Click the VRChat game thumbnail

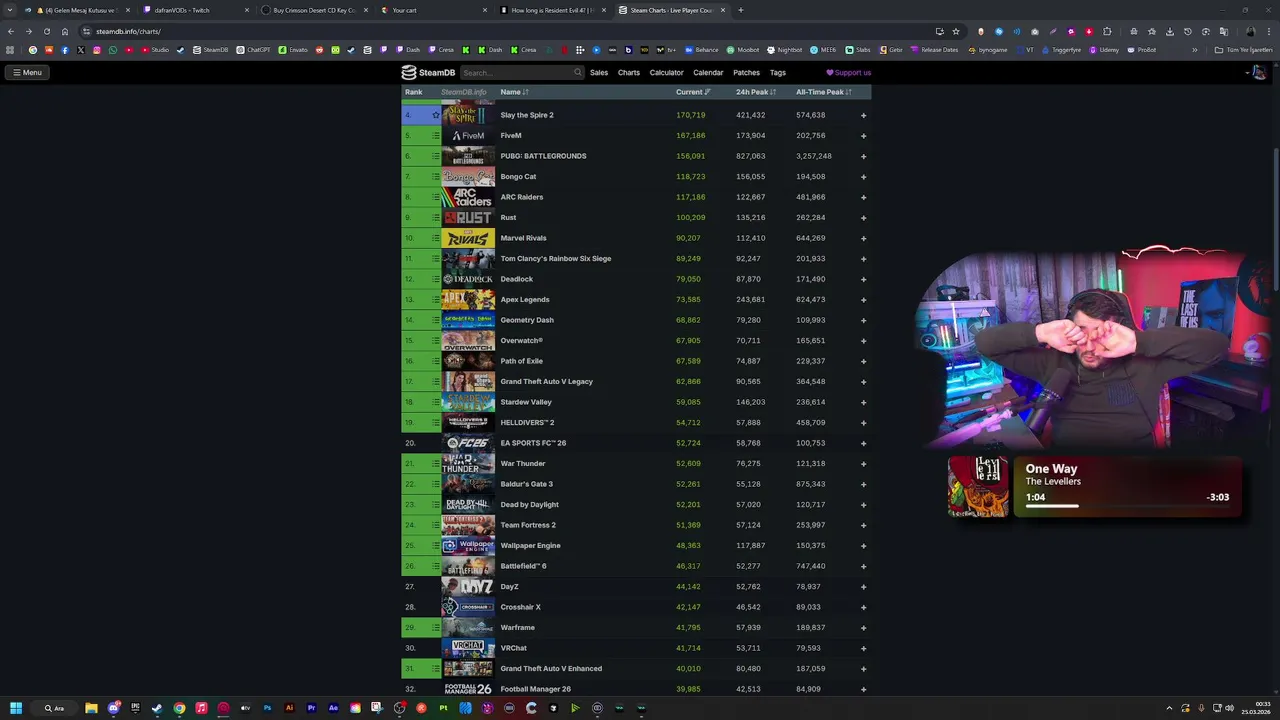pos(468,648)
